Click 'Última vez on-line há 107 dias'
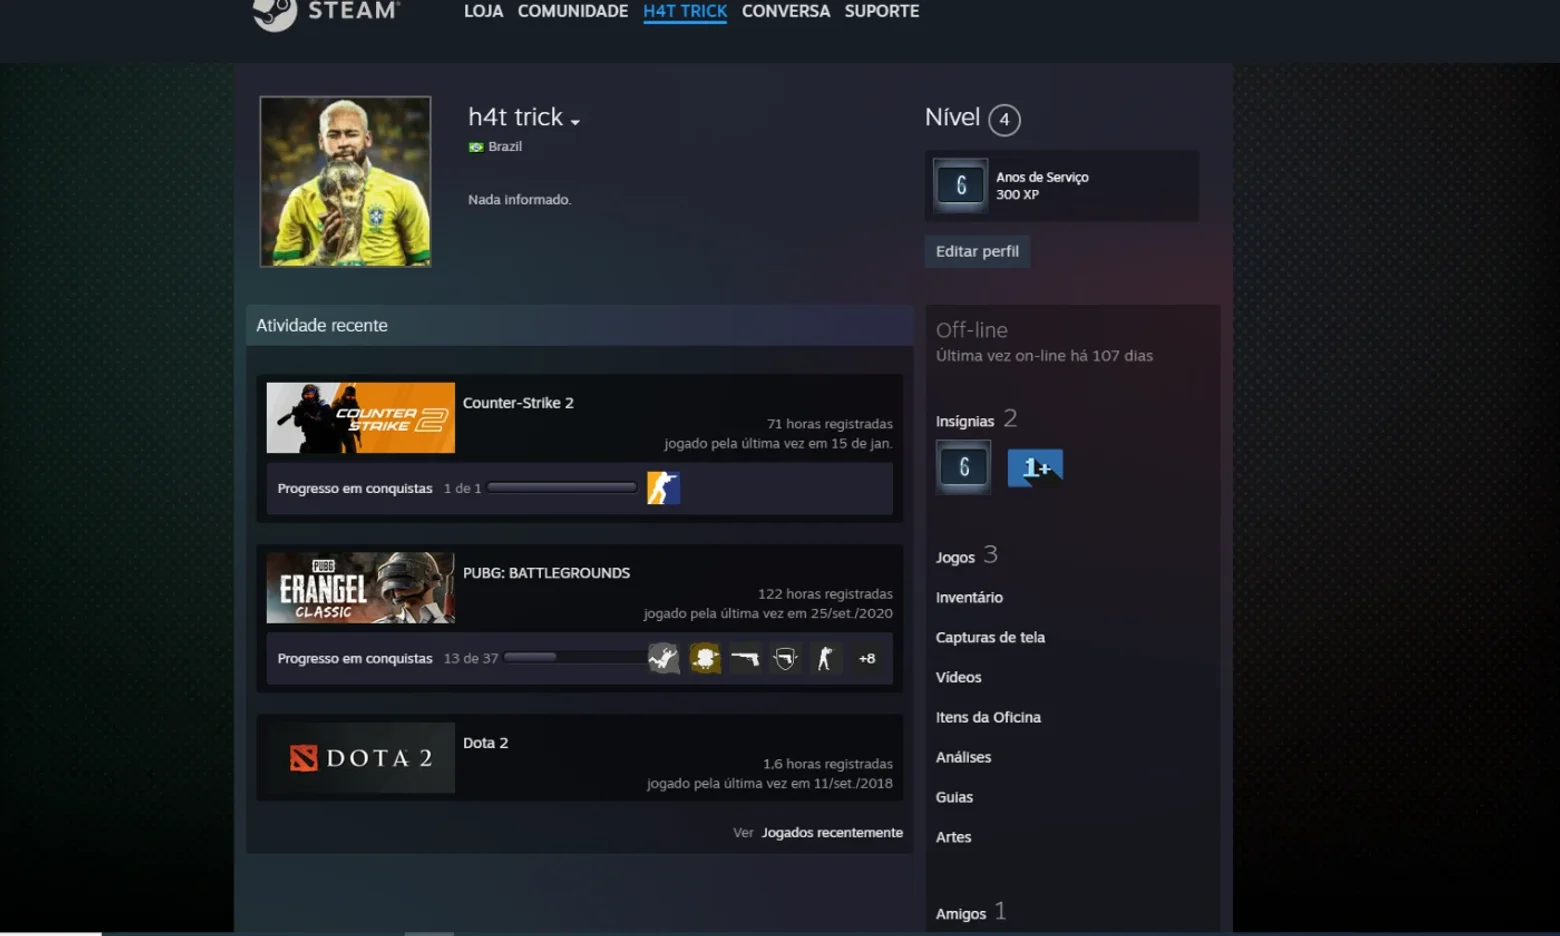 [x=1044, y=355]
